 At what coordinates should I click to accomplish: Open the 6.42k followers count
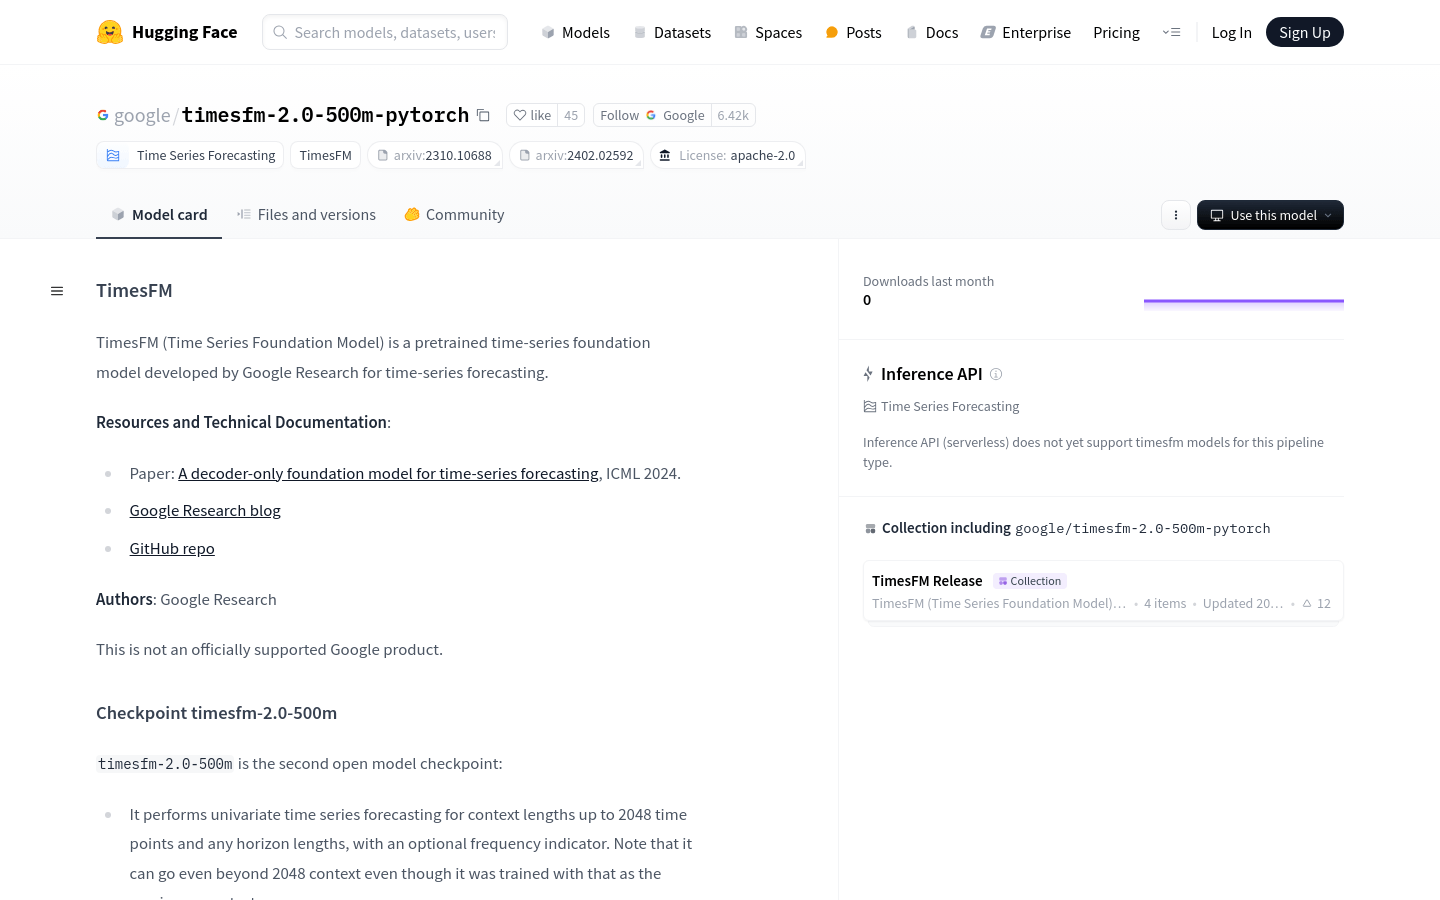point(733,115)
